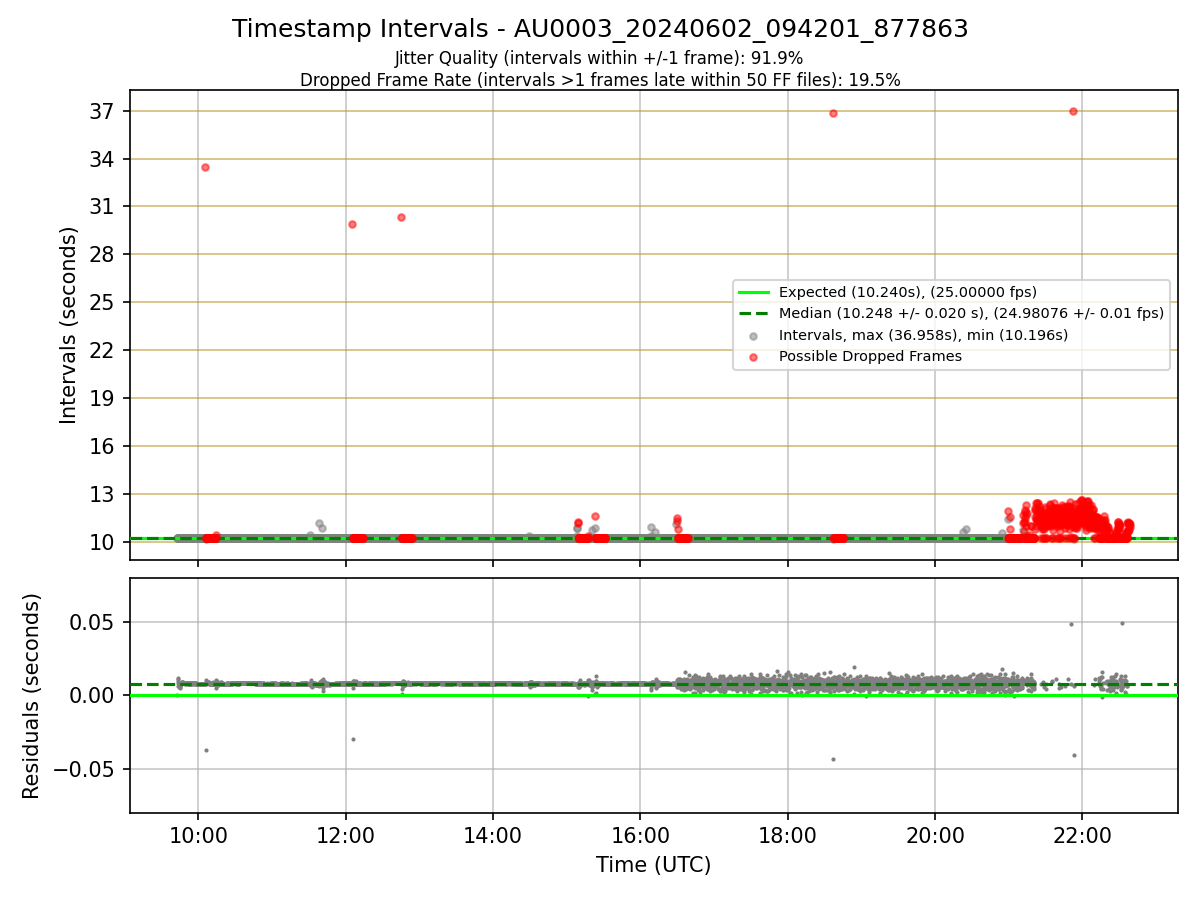Click the Intervals max/min legend entry

(923, 335)
